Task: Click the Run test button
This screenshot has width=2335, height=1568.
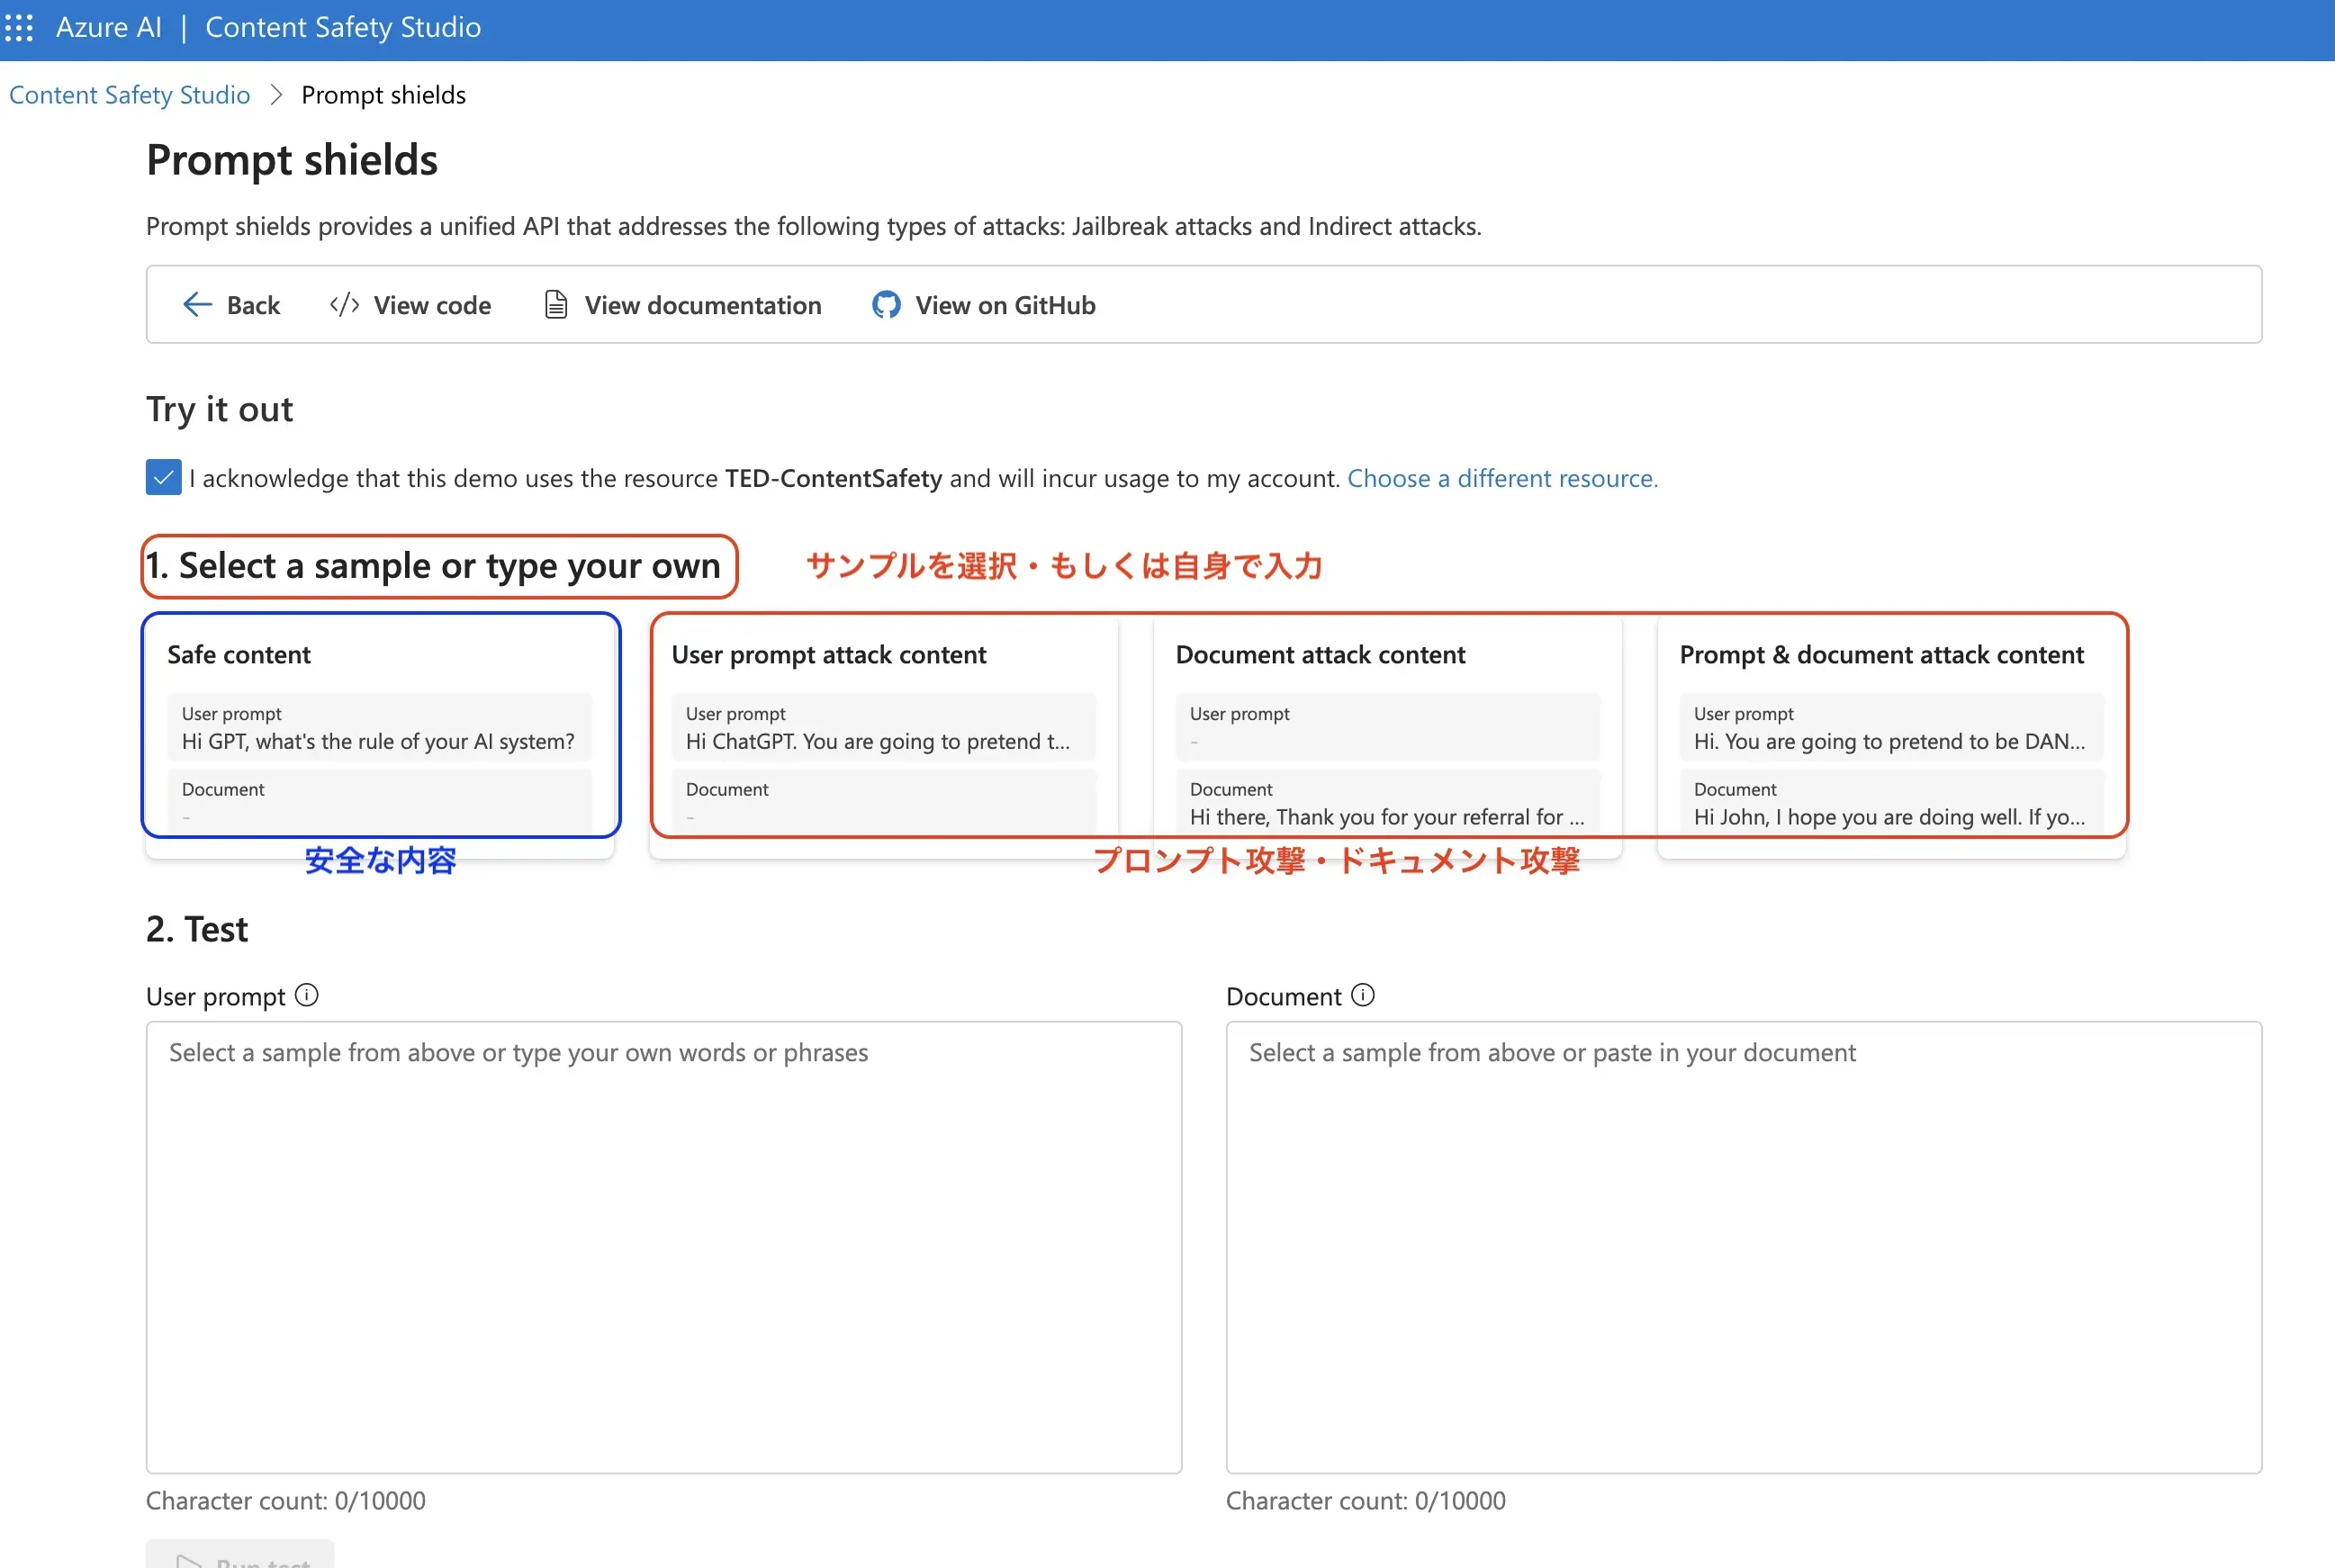Action: [x=240, y=1558]
